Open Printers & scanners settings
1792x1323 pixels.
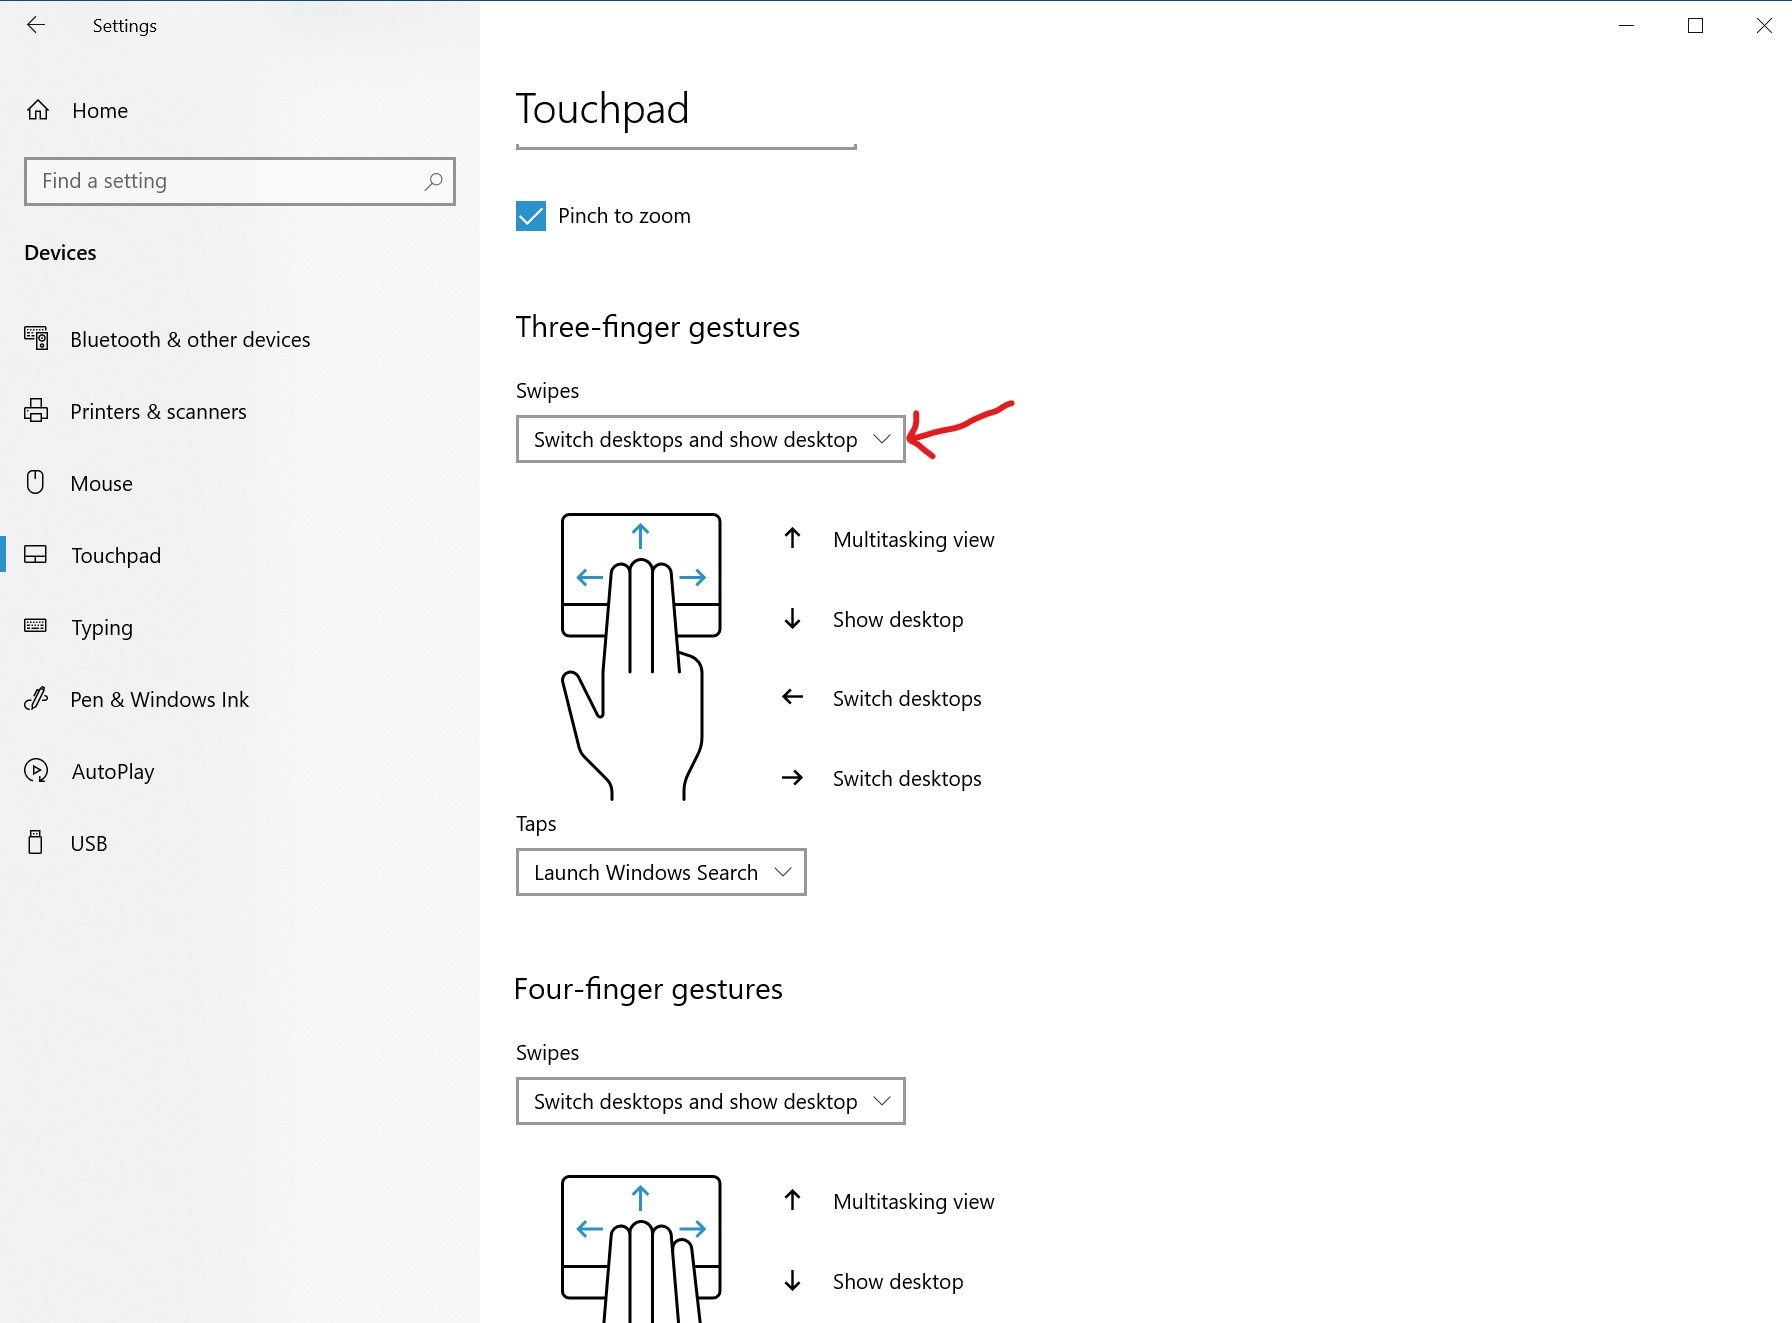pos(158,411)
